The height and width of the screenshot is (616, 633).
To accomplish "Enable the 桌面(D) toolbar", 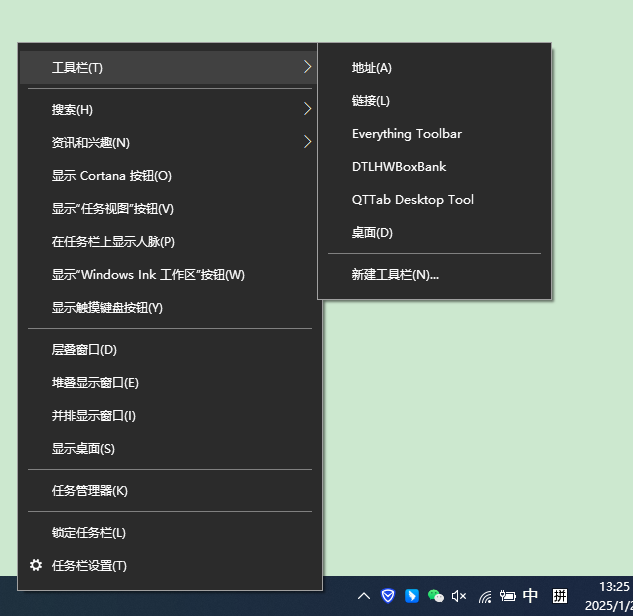I will point(434,233).
